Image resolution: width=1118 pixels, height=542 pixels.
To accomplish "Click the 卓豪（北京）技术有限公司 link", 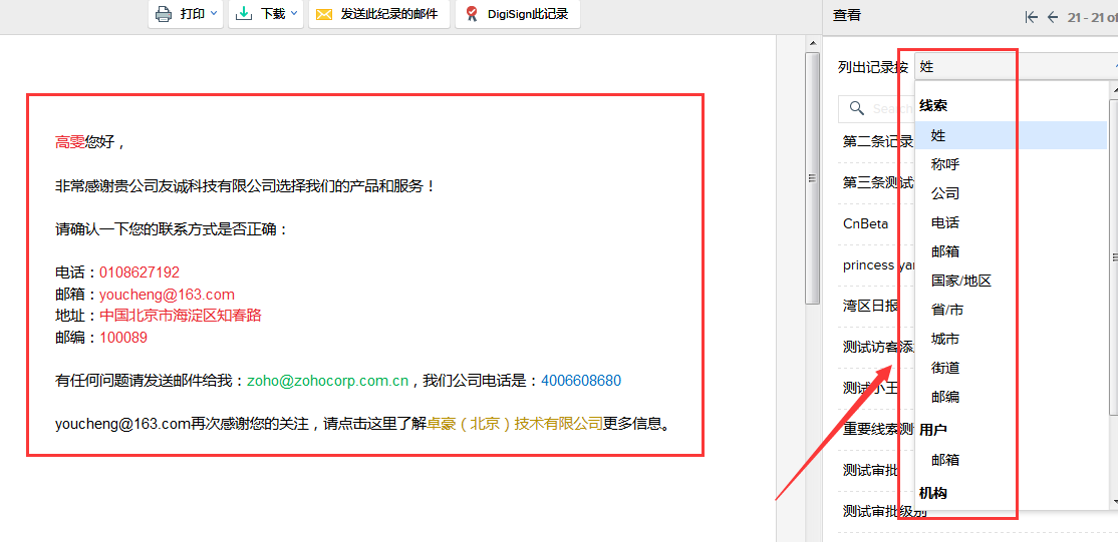I will pyautogui.click(x=515, y=424).
